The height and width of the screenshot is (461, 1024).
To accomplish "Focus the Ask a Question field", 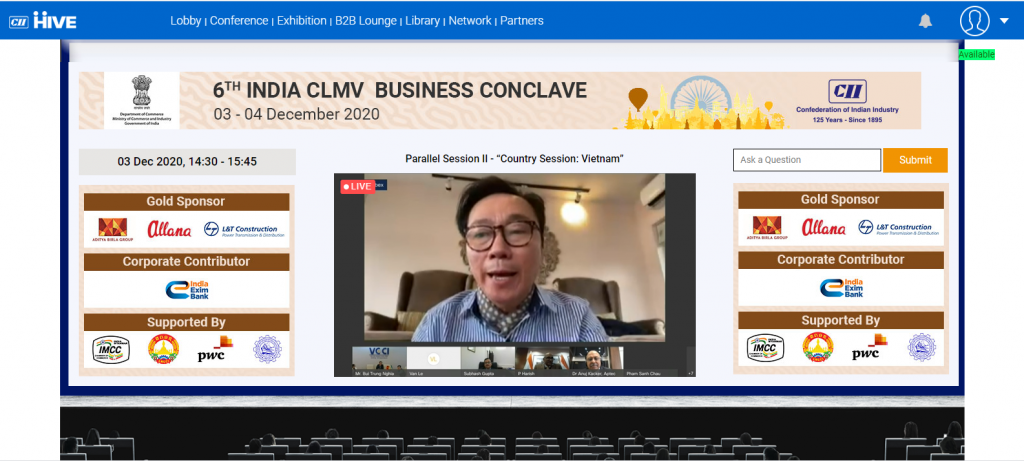I will point(806,160).
